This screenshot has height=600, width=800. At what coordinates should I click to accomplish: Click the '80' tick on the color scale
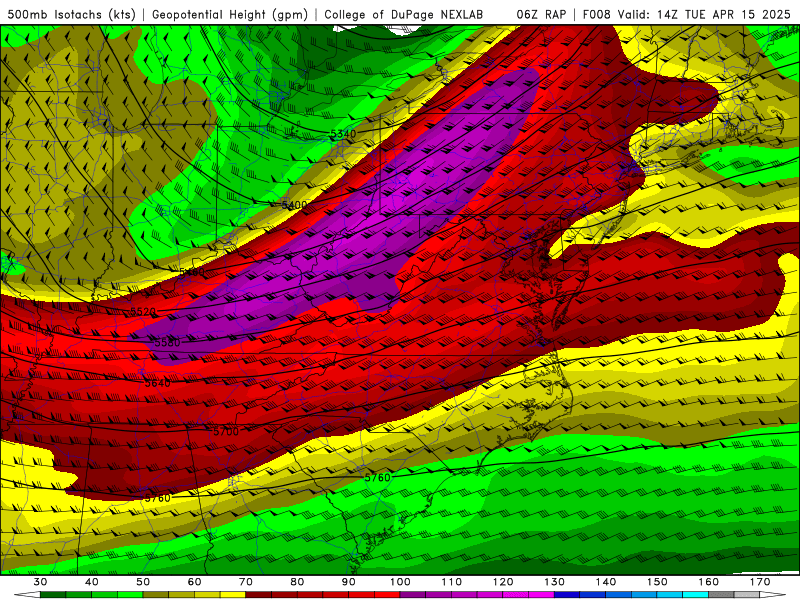tap(297, 582)
